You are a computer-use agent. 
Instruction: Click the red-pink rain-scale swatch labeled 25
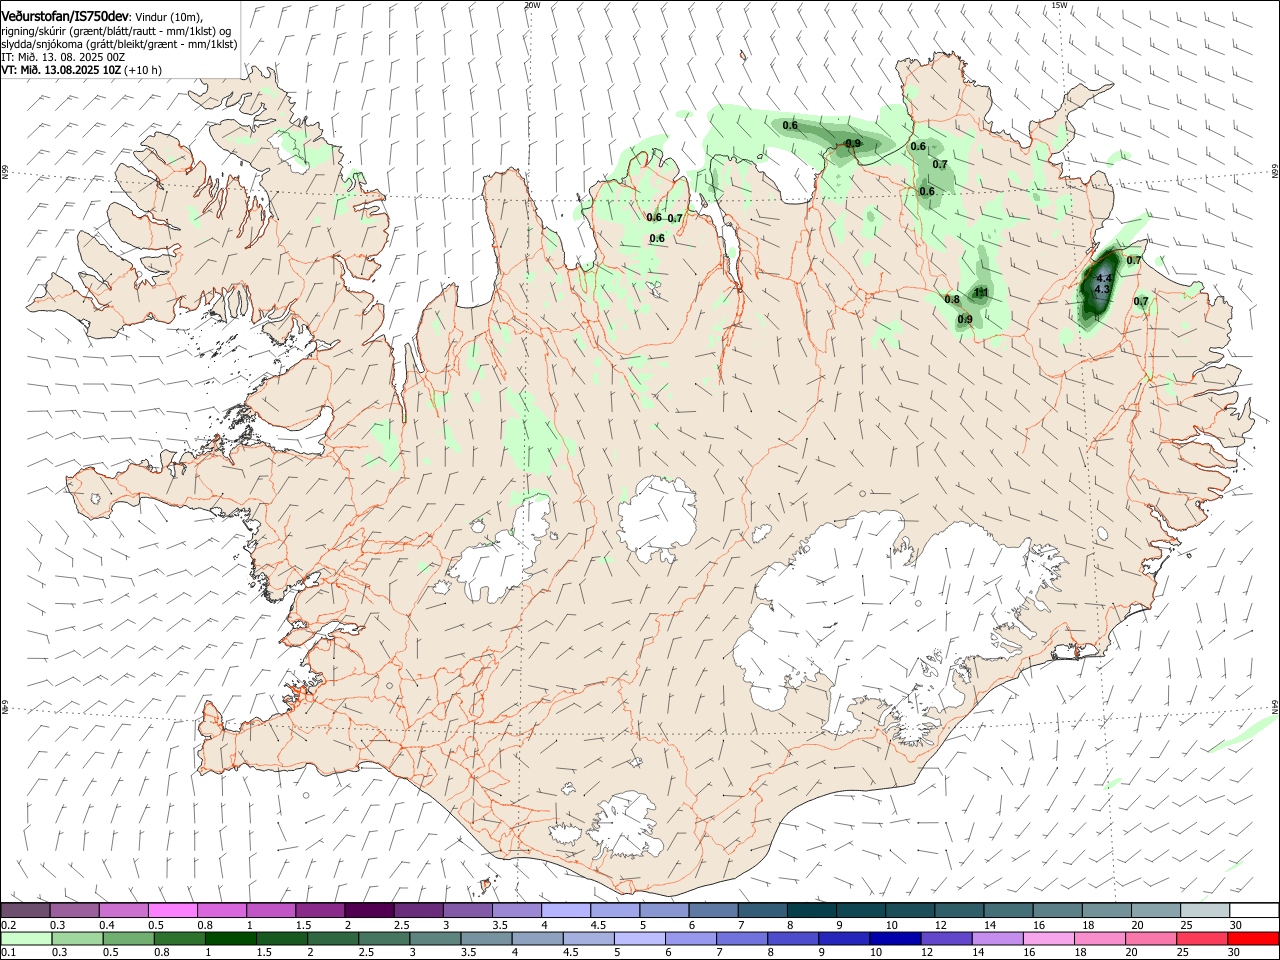point(1201,938)
